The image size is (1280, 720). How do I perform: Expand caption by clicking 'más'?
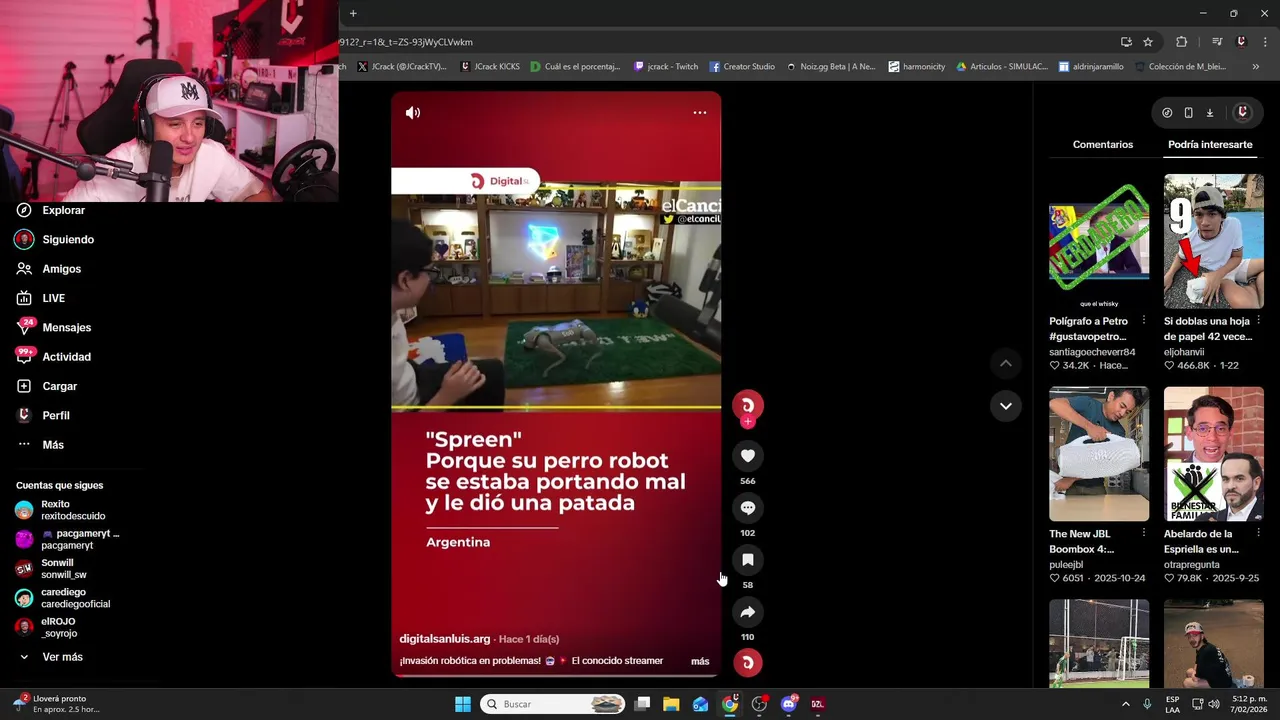click(700, 661)
